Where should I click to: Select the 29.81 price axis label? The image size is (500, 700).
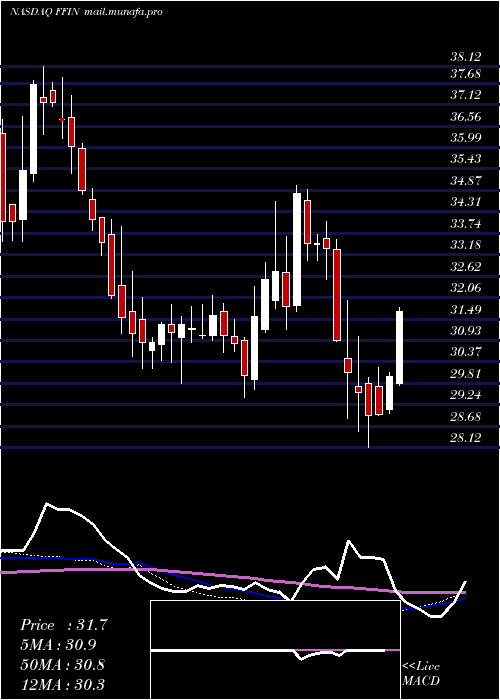pos(466,373)
